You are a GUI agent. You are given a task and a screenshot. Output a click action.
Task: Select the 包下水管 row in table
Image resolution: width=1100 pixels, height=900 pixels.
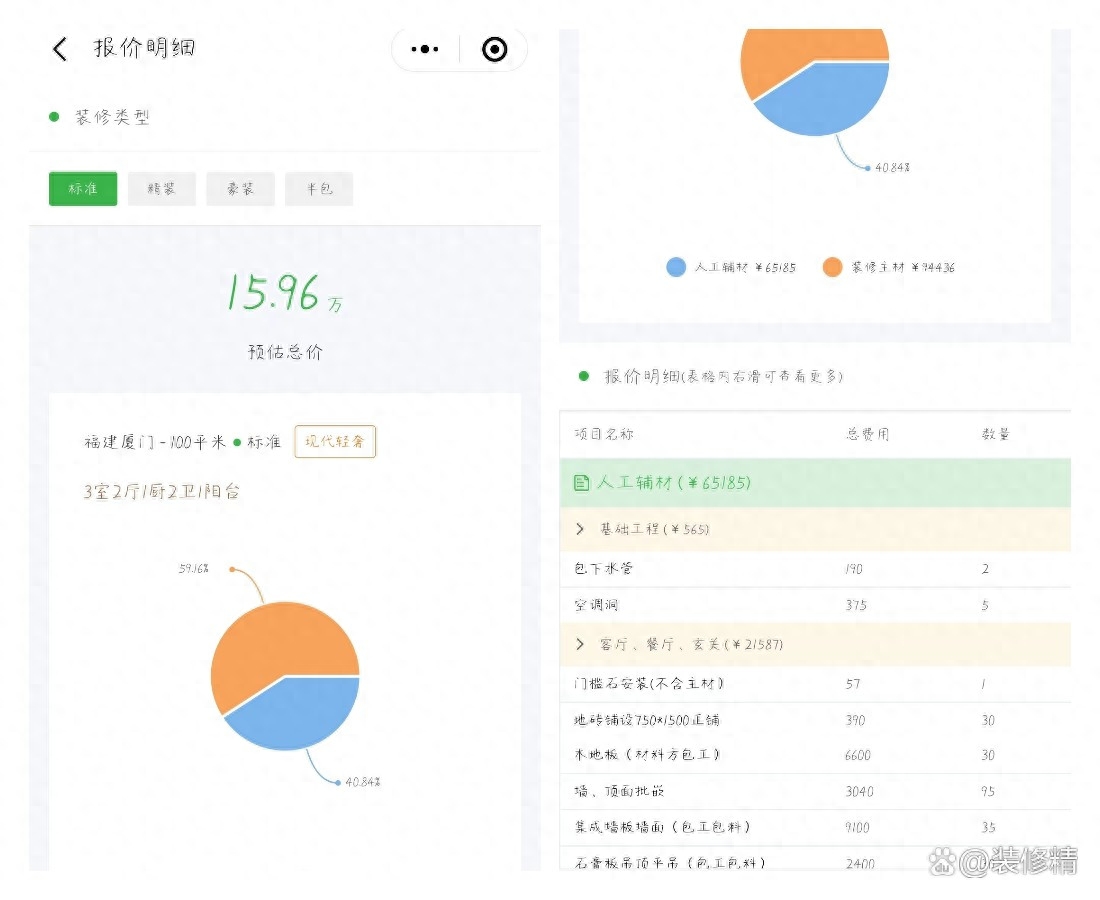point(814,568)
